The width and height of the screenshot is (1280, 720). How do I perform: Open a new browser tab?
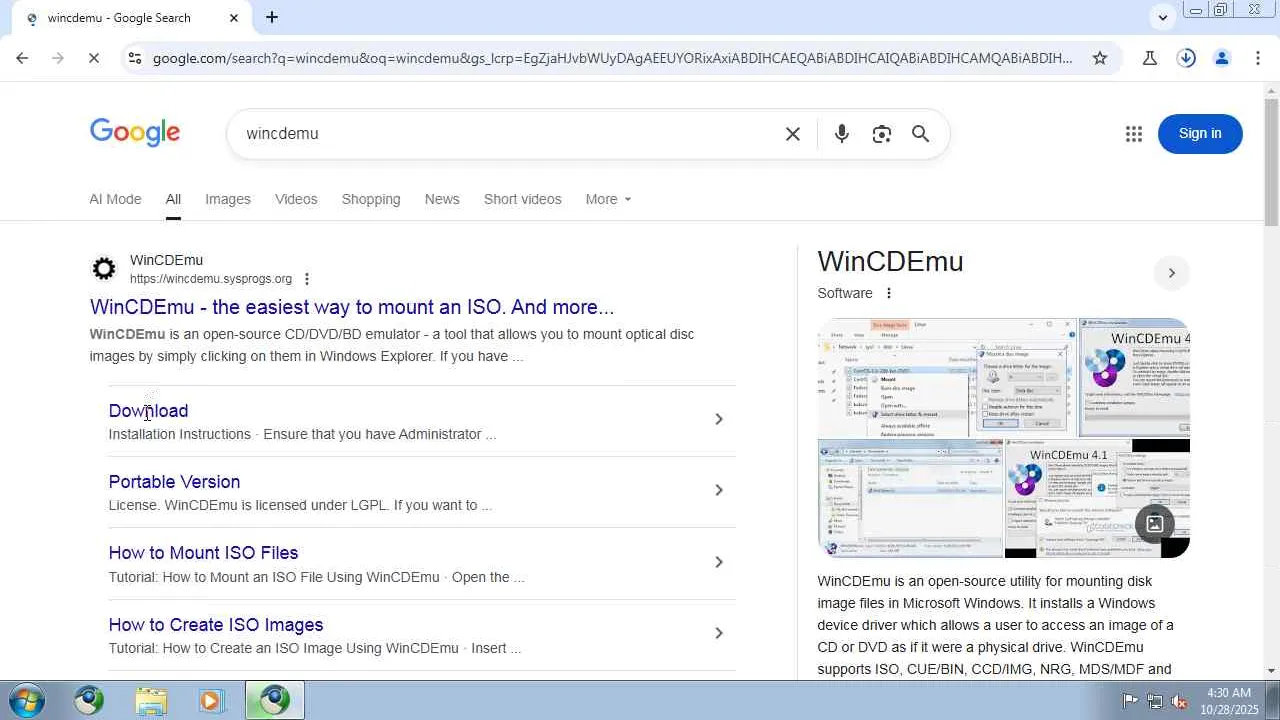pos(272,17)
